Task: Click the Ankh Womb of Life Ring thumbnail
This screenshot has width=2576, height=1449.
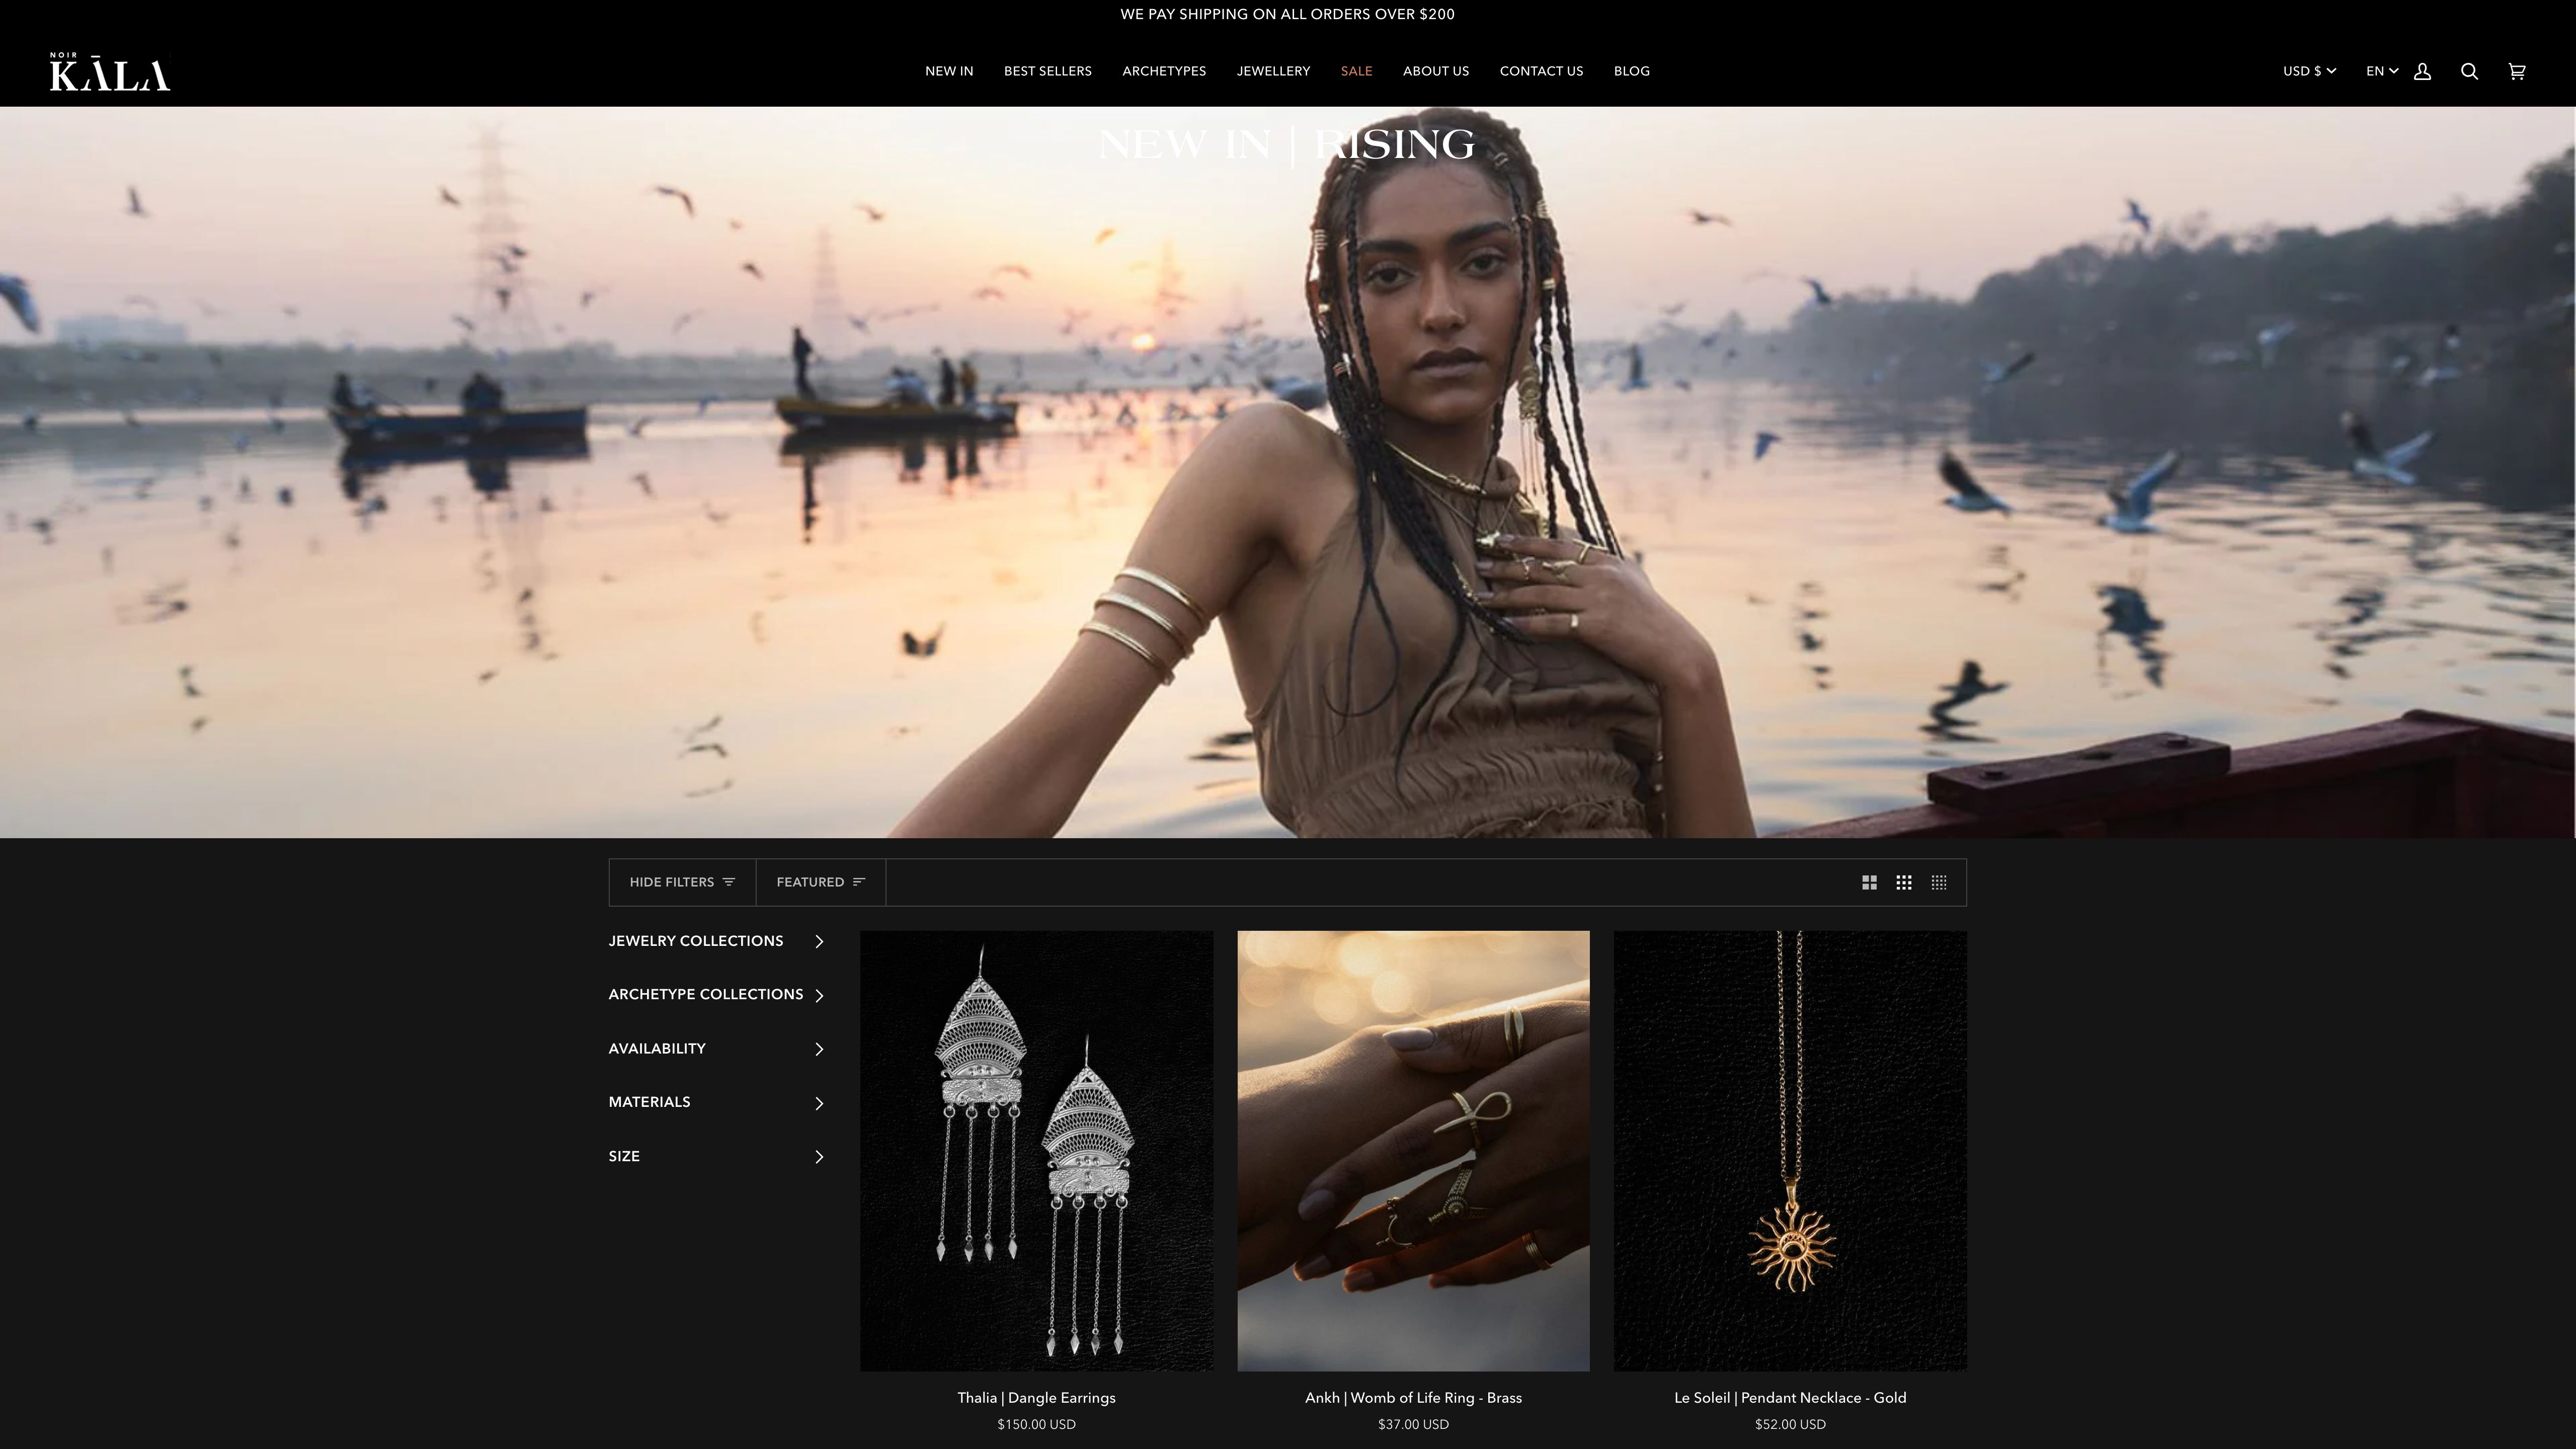Action: point(1413,1150)
